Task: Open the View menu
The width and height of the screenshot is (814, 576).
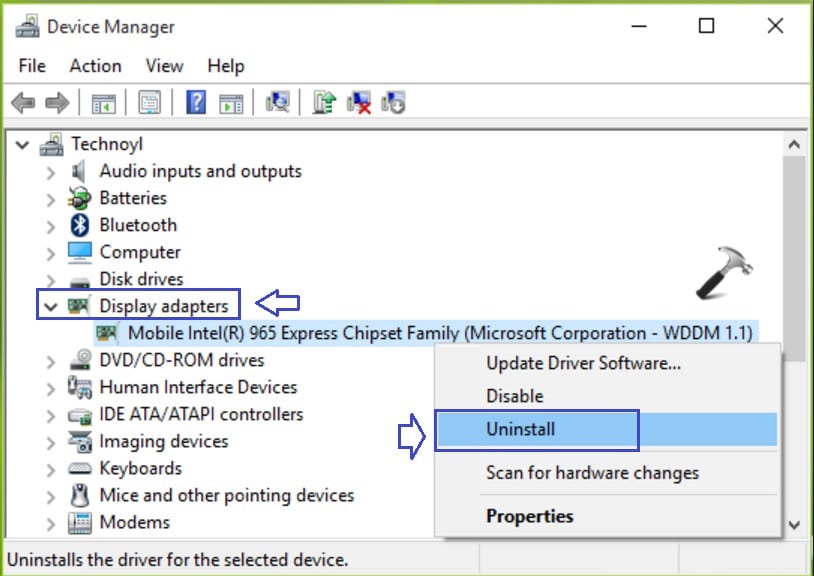Action: pos(164,66)
